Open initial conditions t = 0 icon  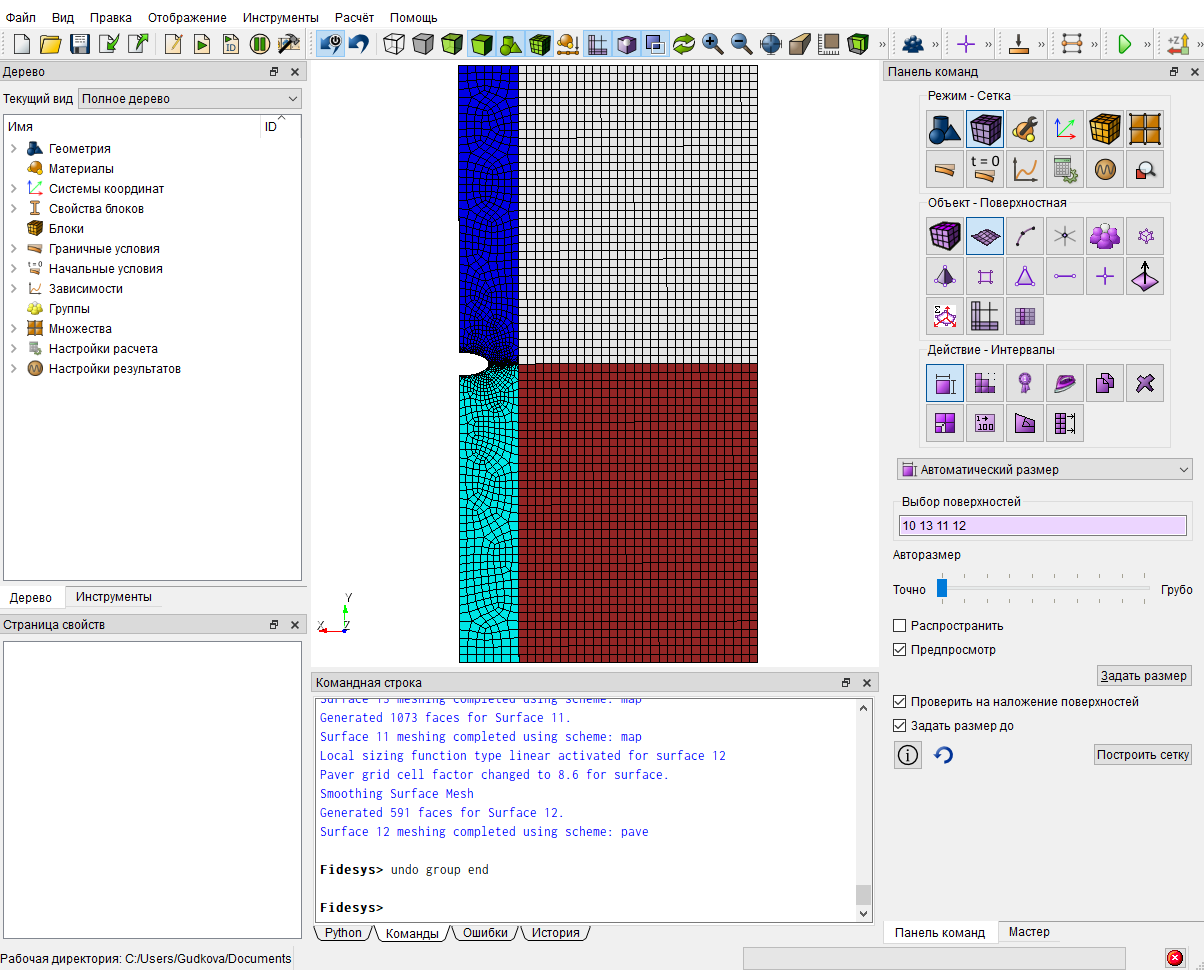(x=985, y=169)
